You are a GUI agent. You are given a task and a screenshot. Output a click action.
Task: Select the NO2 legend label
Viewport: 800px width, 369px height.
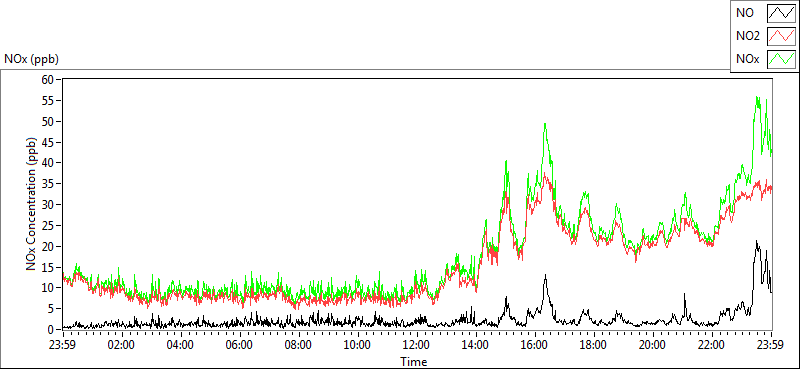pos(747,36)
